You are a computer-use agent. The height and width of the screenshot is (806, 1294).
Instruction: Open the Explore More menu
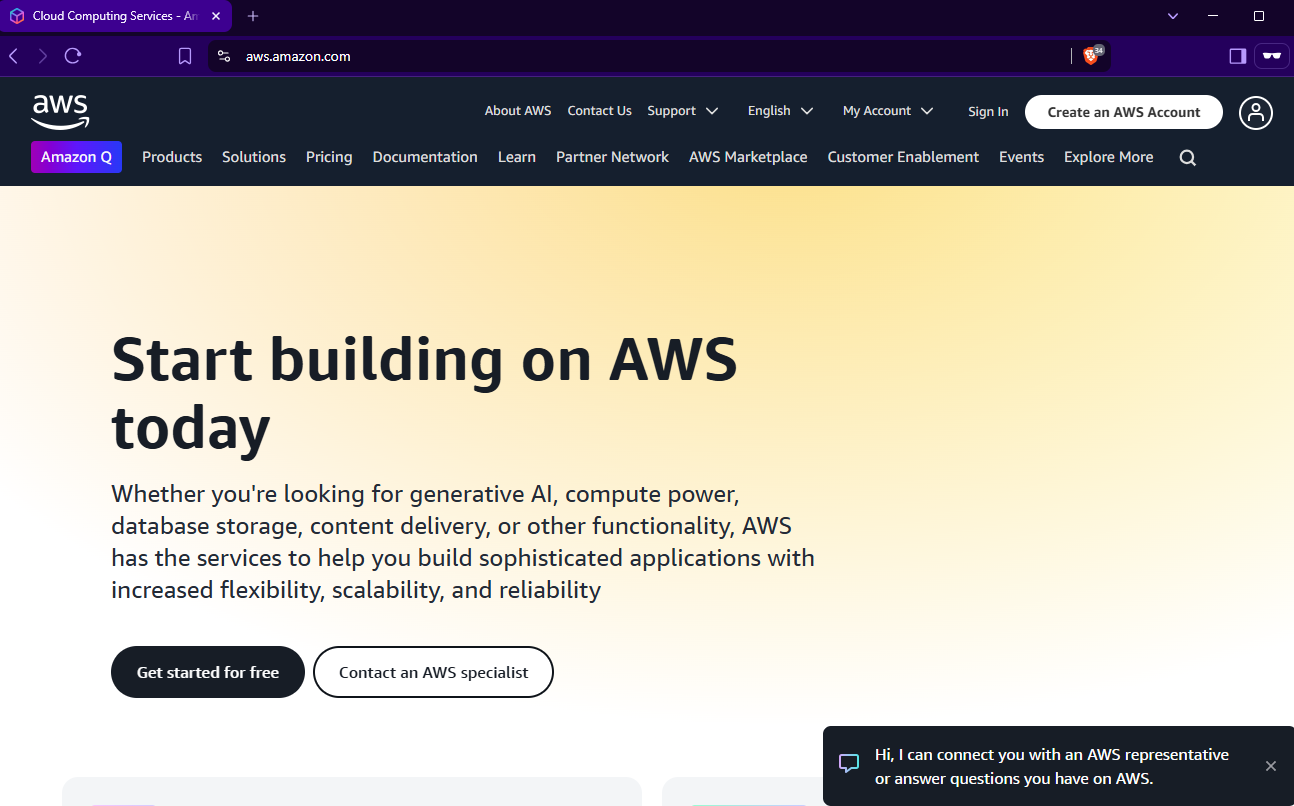tap(1108, 157)
